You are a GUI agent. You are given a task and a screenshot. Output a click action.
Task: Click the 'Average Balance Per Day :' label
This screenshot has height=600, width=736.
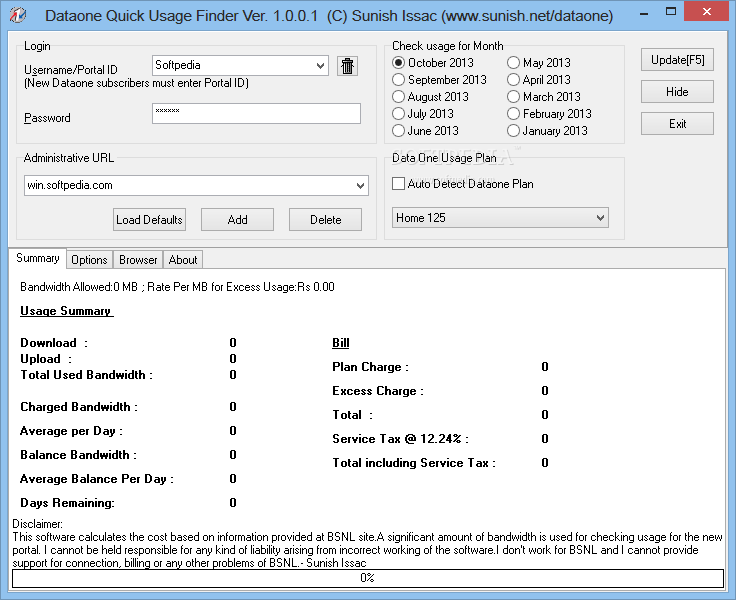pyautogui.click(x=97, y=479)
